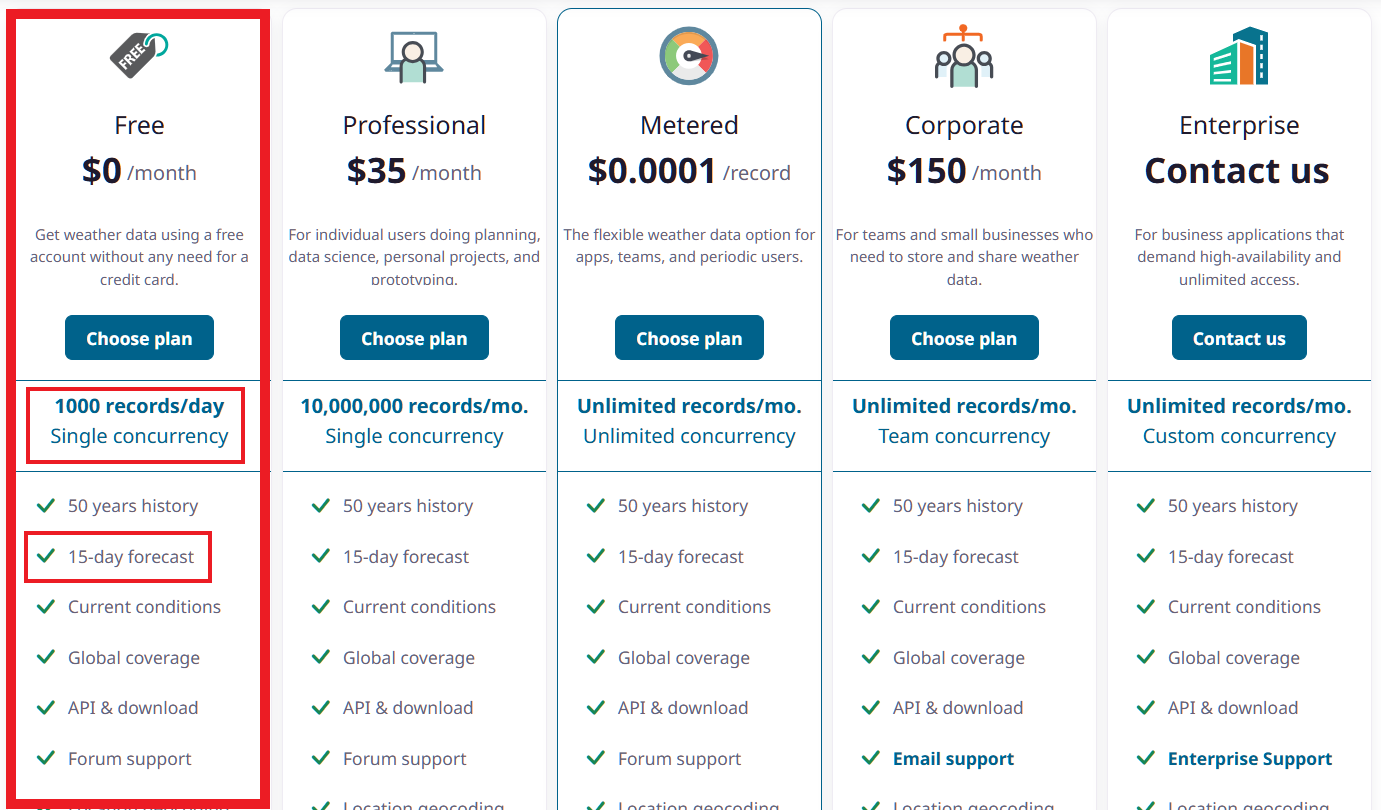Click checkmark next to Enterprise Support

click(1146, 758)
